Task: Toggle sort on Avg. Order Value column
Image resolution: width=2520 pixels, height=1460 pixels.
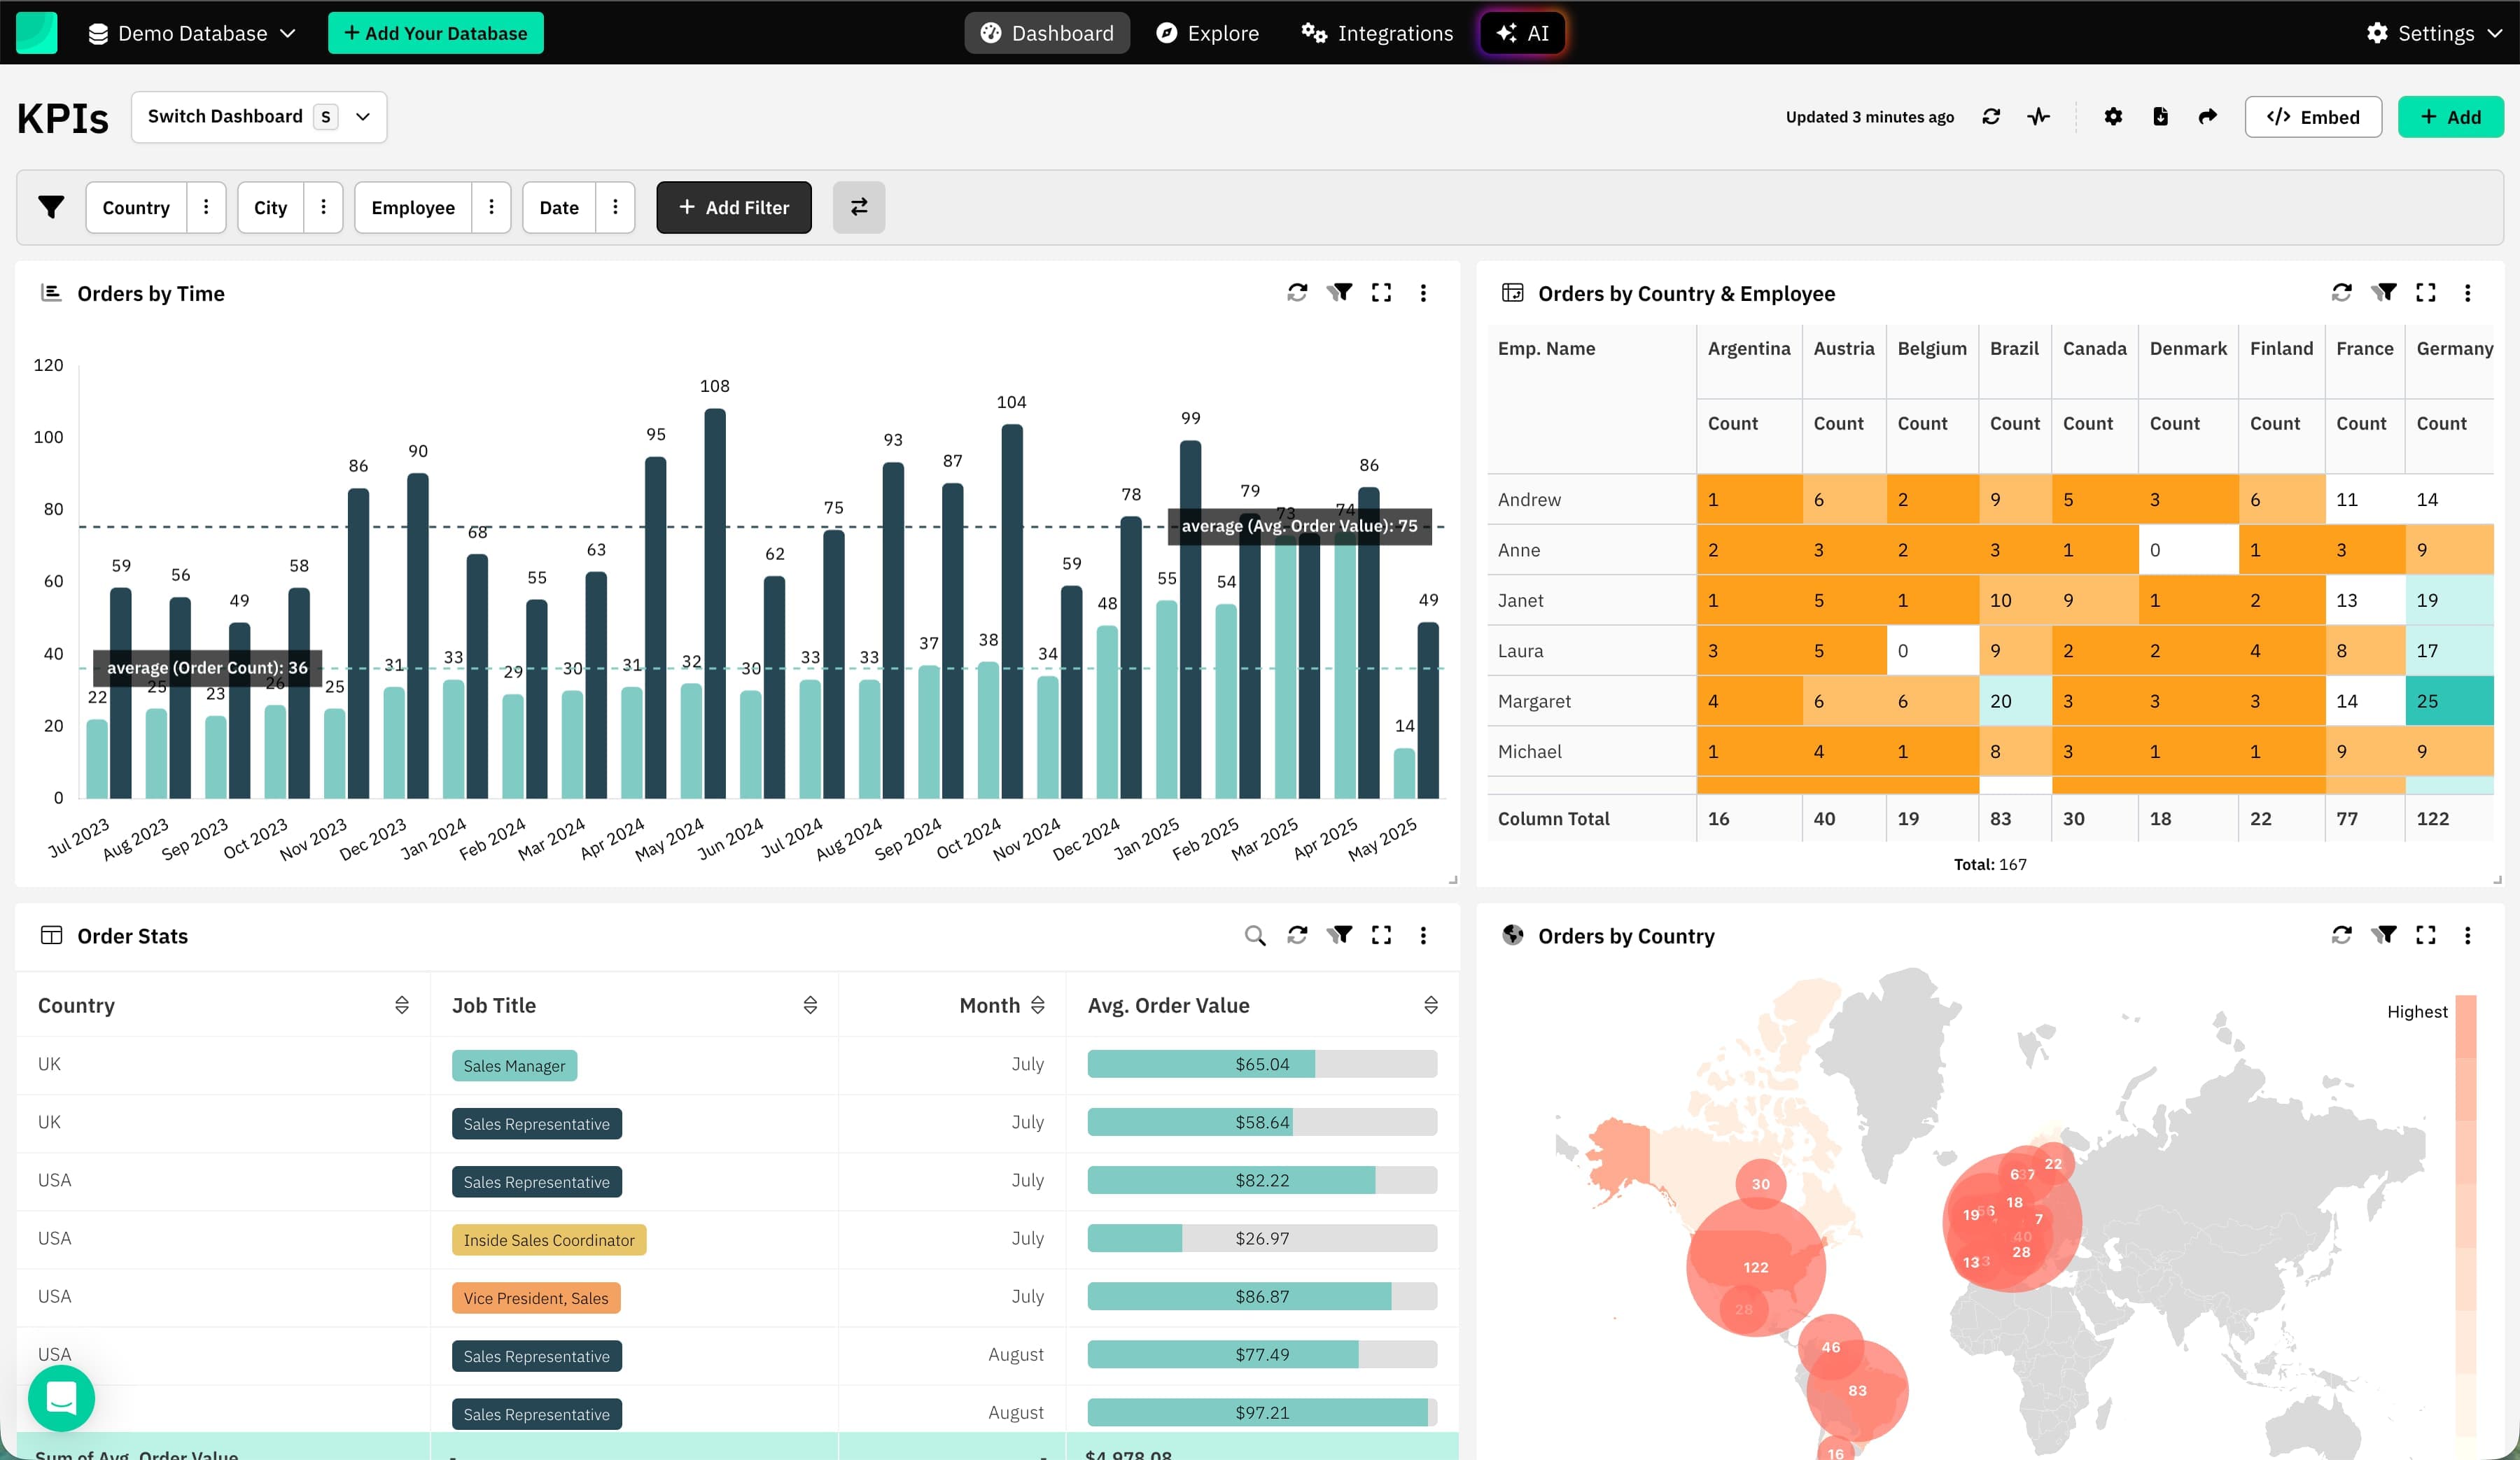Action: pos(1431,1005)
